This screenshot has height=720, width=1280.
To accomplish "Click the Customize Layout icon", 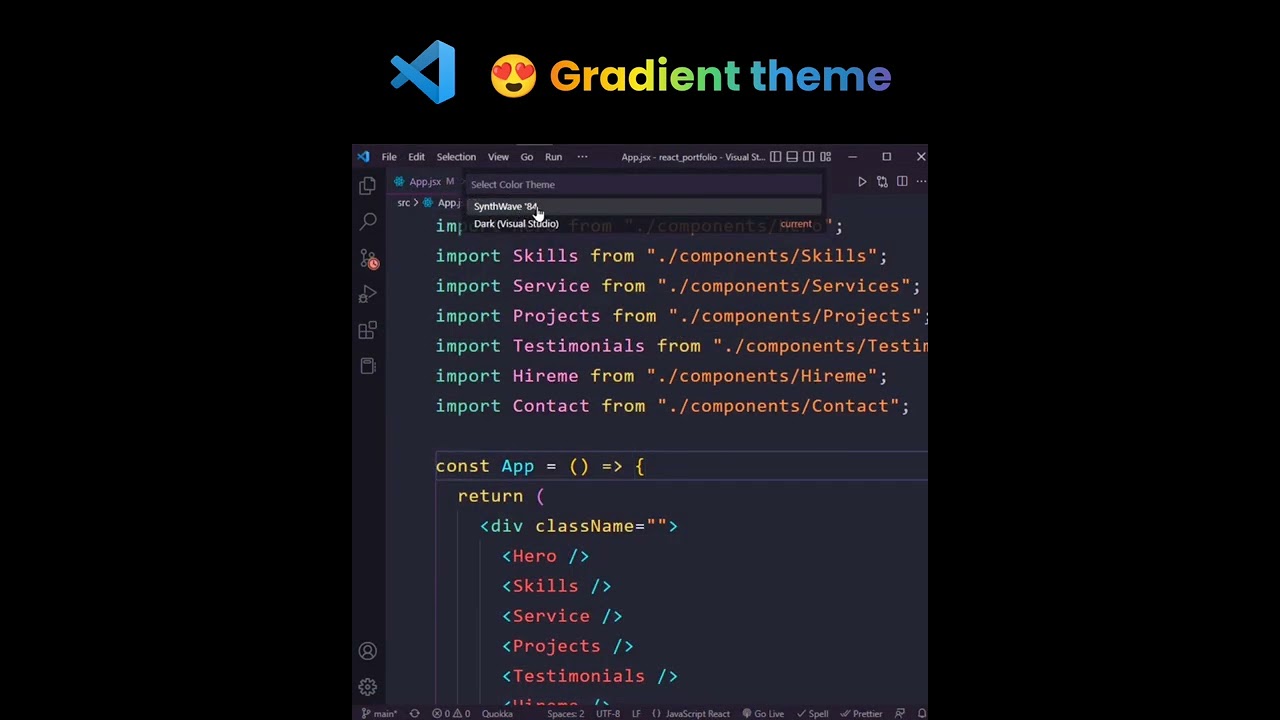I will (x=825, y=157).
